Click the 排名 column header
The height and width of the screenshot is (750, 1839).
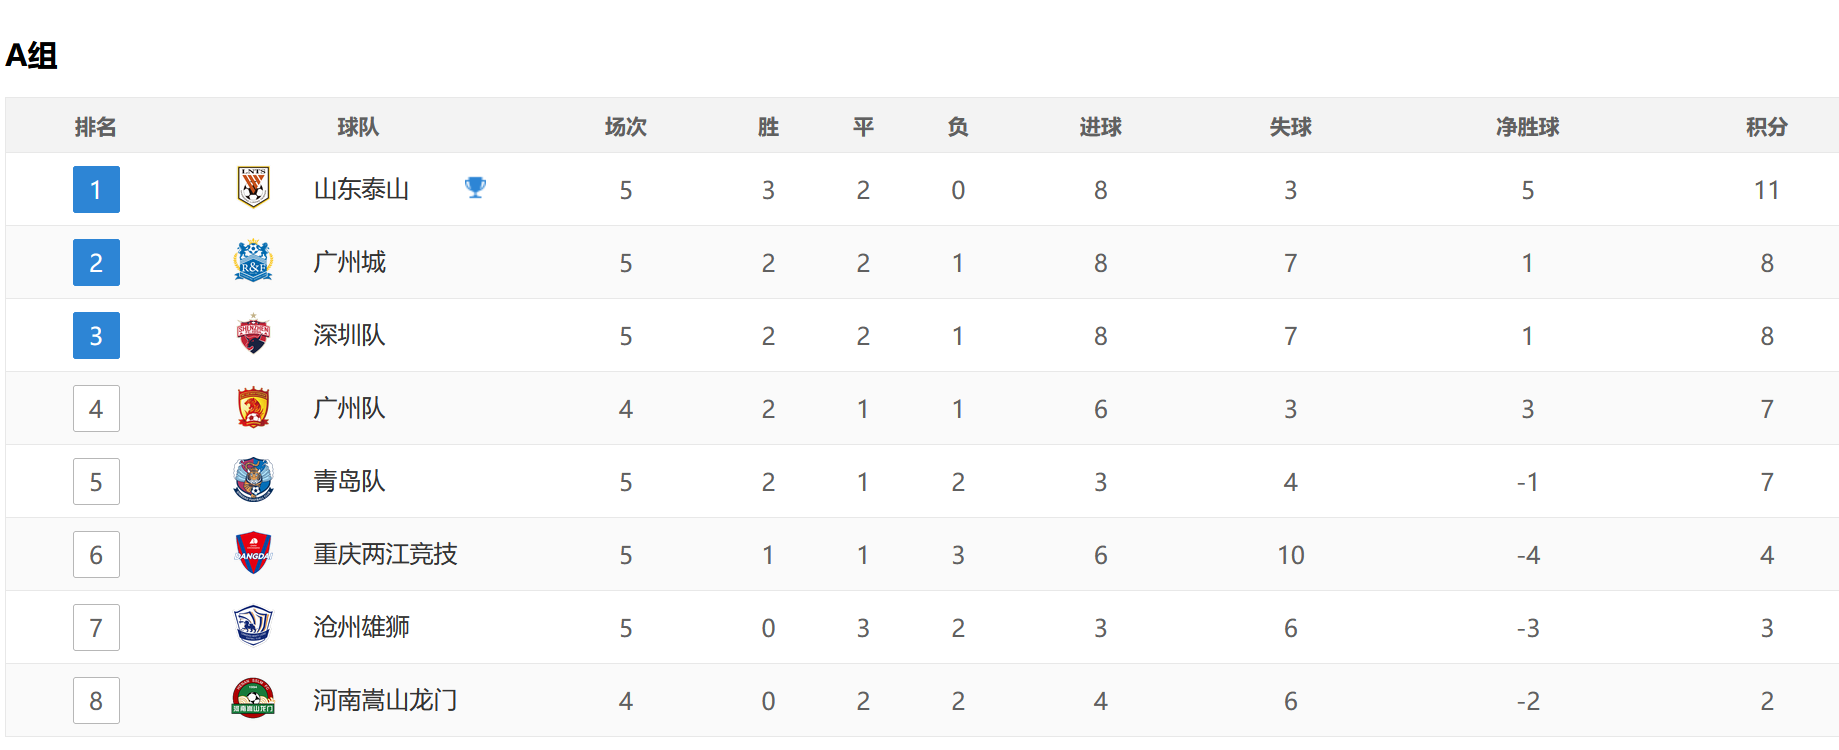[x=96, y=127]
